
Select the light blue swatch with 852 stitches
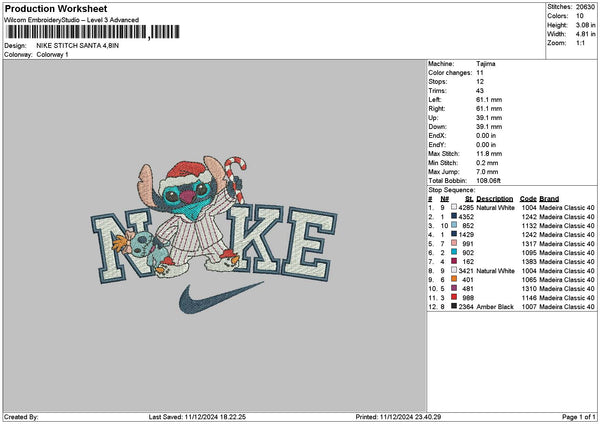tap(454, 225)
